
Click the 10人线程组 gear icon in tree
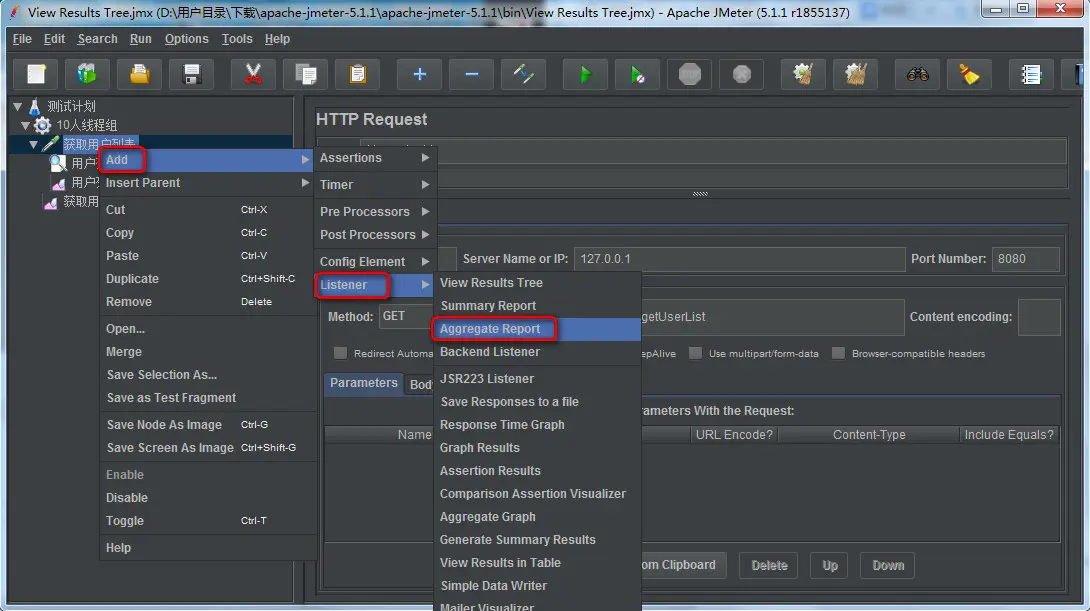pos(42,125)
